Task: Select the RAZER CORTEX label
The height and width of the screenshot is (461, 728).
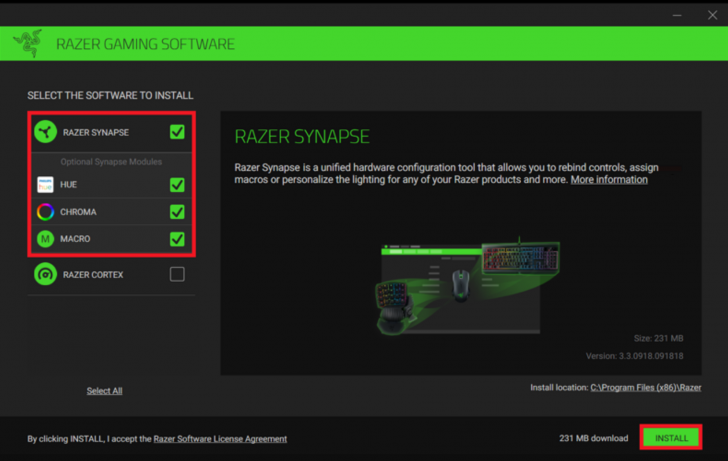Action: 93,275
